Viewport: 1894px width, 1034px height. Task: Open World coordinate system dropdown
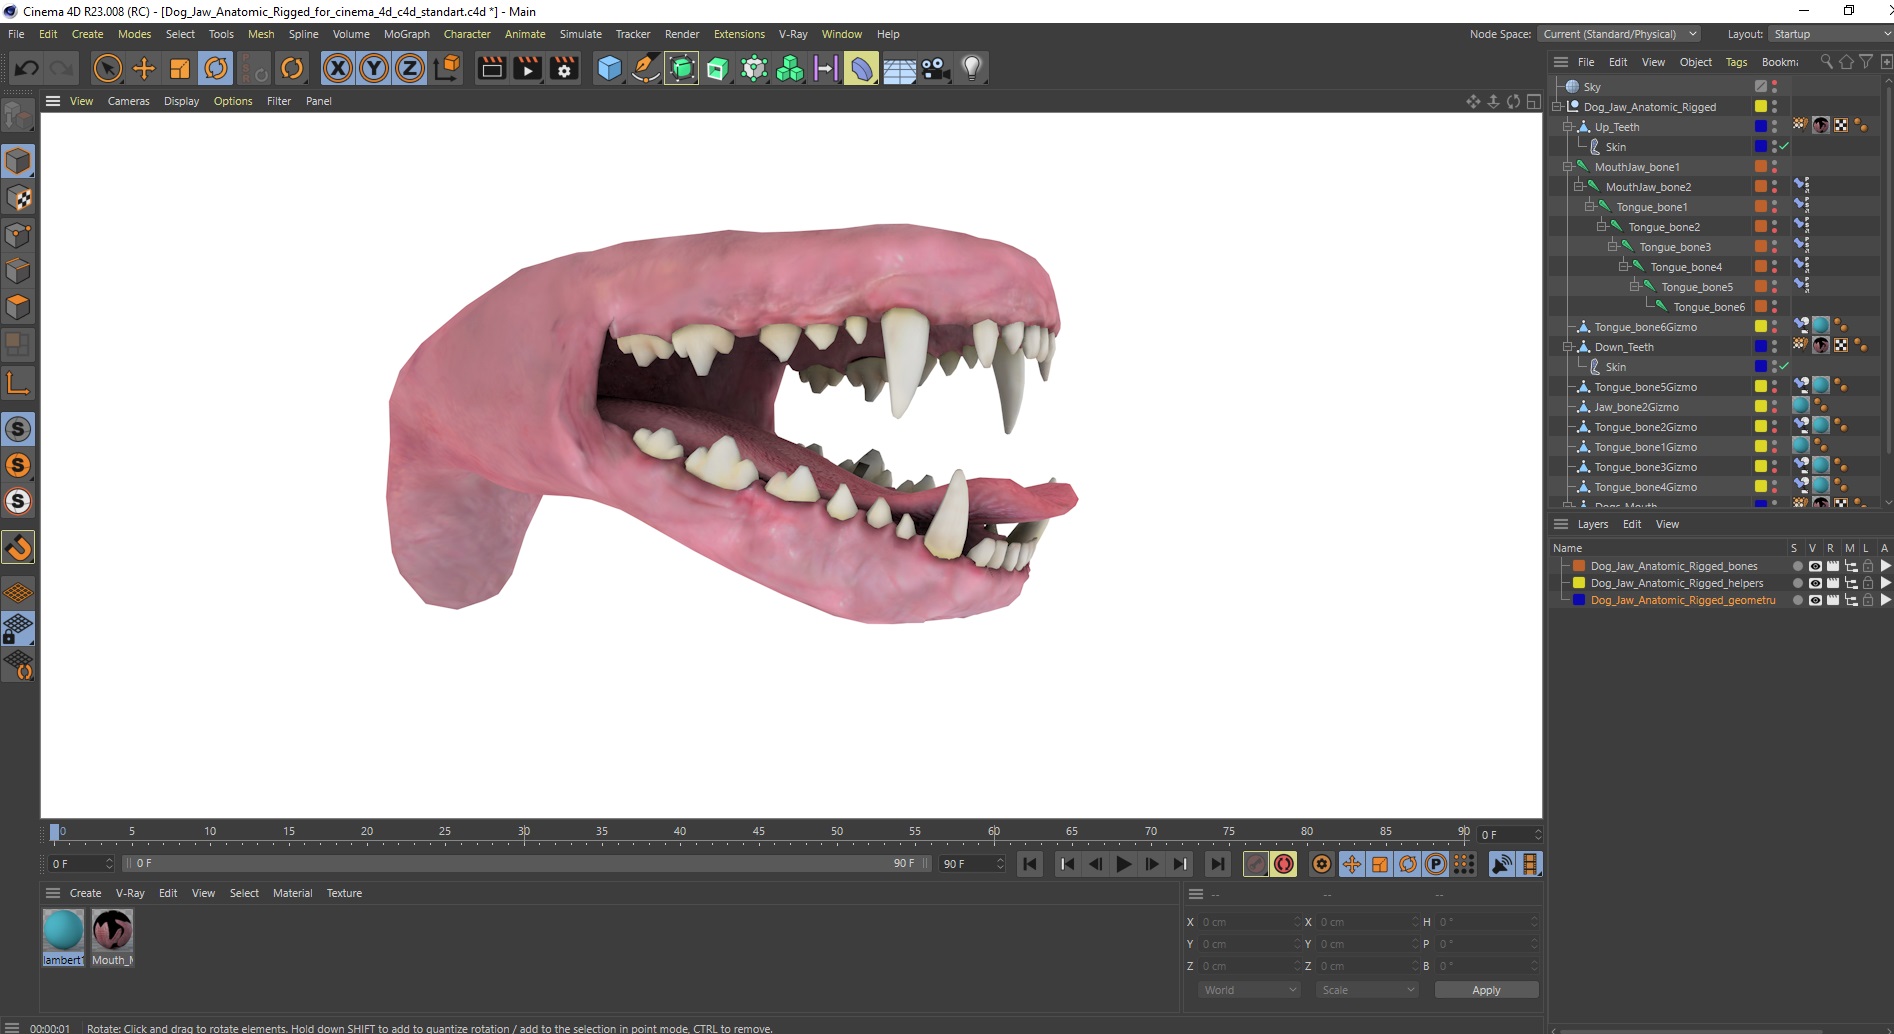coord(1249,990)
